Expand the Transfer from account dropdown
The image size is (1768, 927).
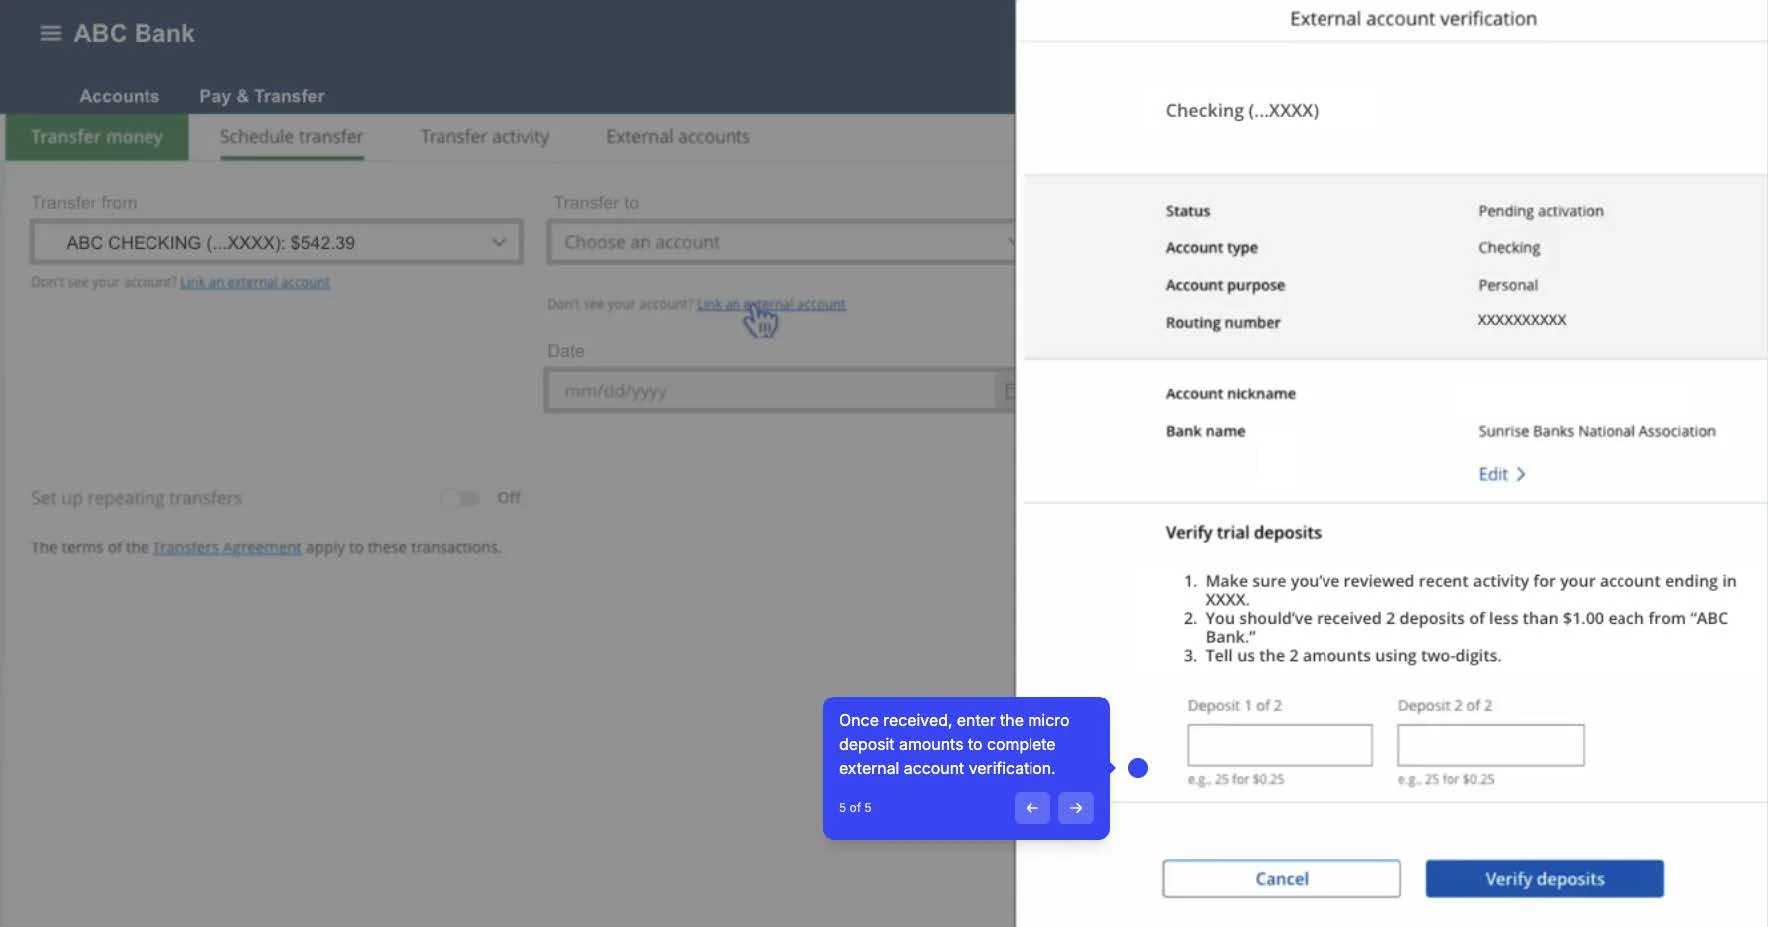click(277, 243)
